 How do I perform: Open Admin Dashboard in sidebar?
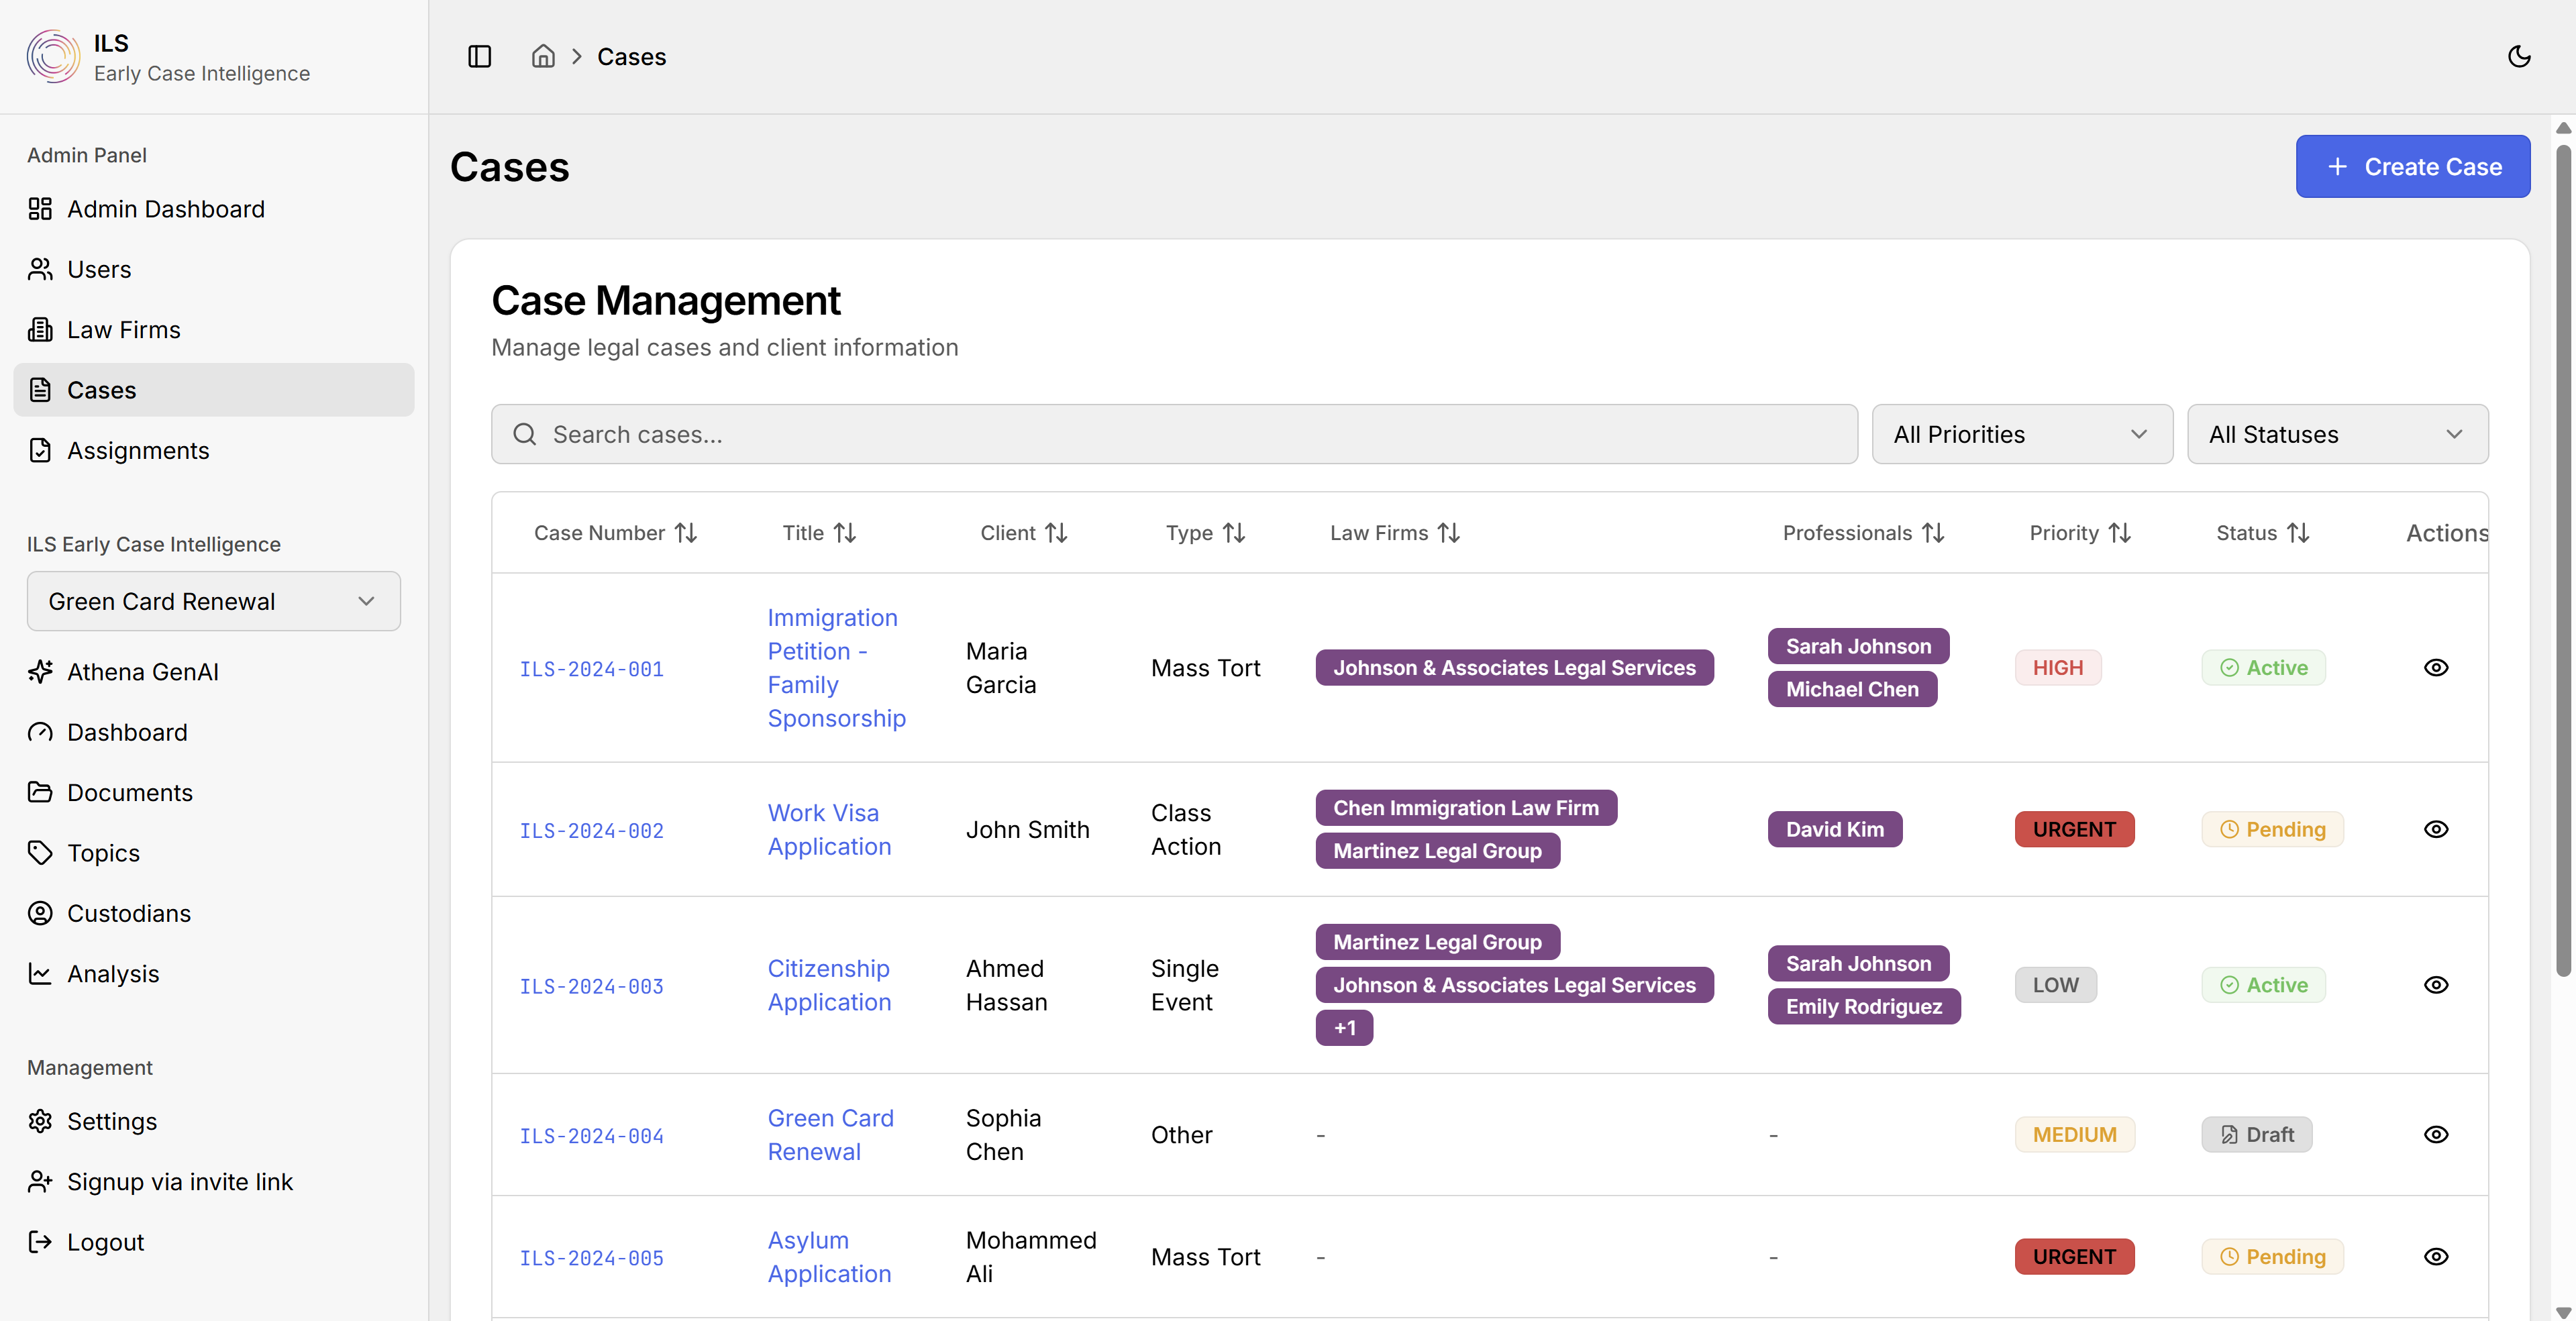pos(214,209)
